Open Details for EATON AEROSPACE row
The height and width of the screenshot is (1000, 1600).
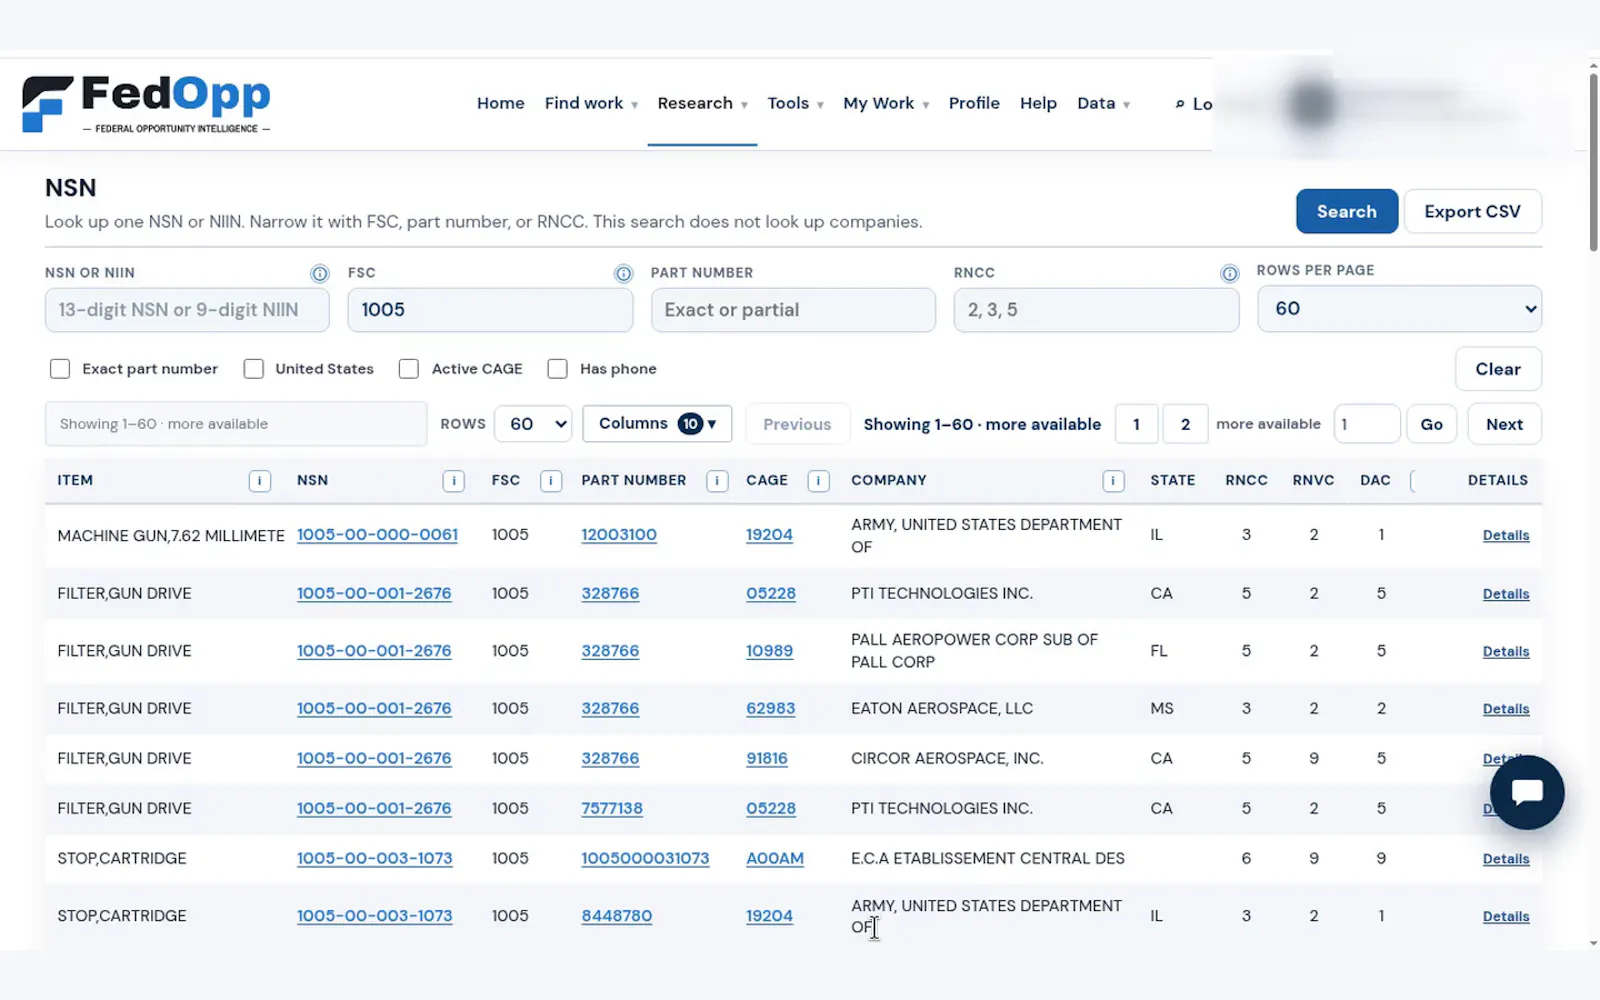tap(1506, 709)
